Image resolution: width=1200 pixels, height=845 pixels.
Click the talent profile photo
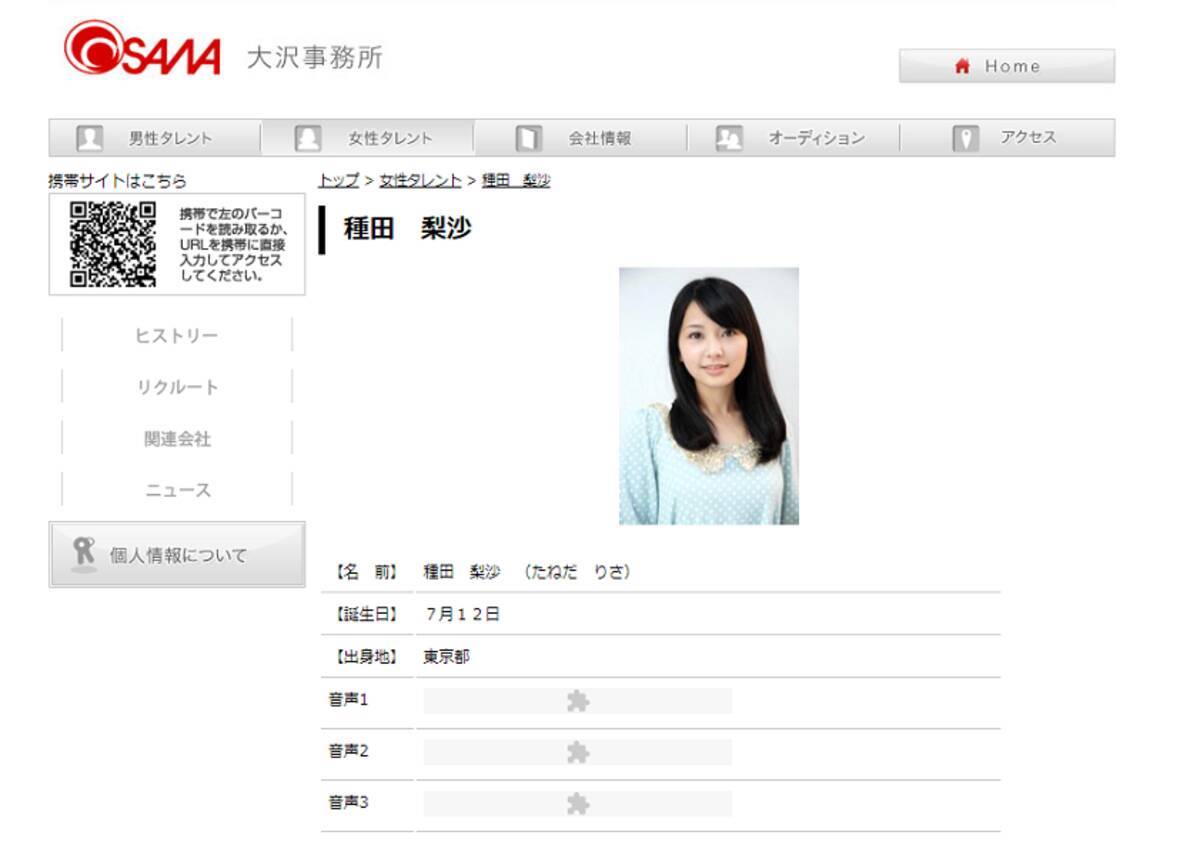[709, 396]
